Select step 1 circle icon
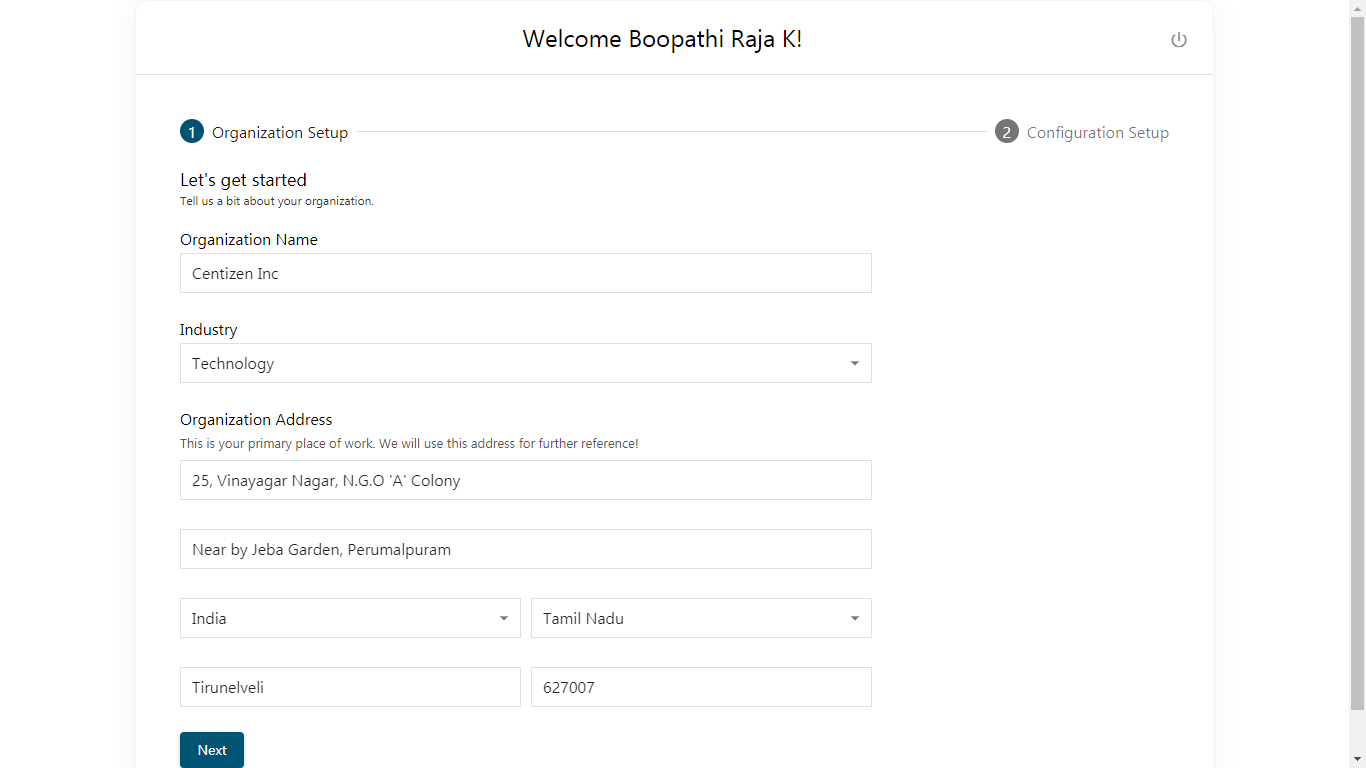This screenshot has height=768, width=1366. click(x=192, y=131)
